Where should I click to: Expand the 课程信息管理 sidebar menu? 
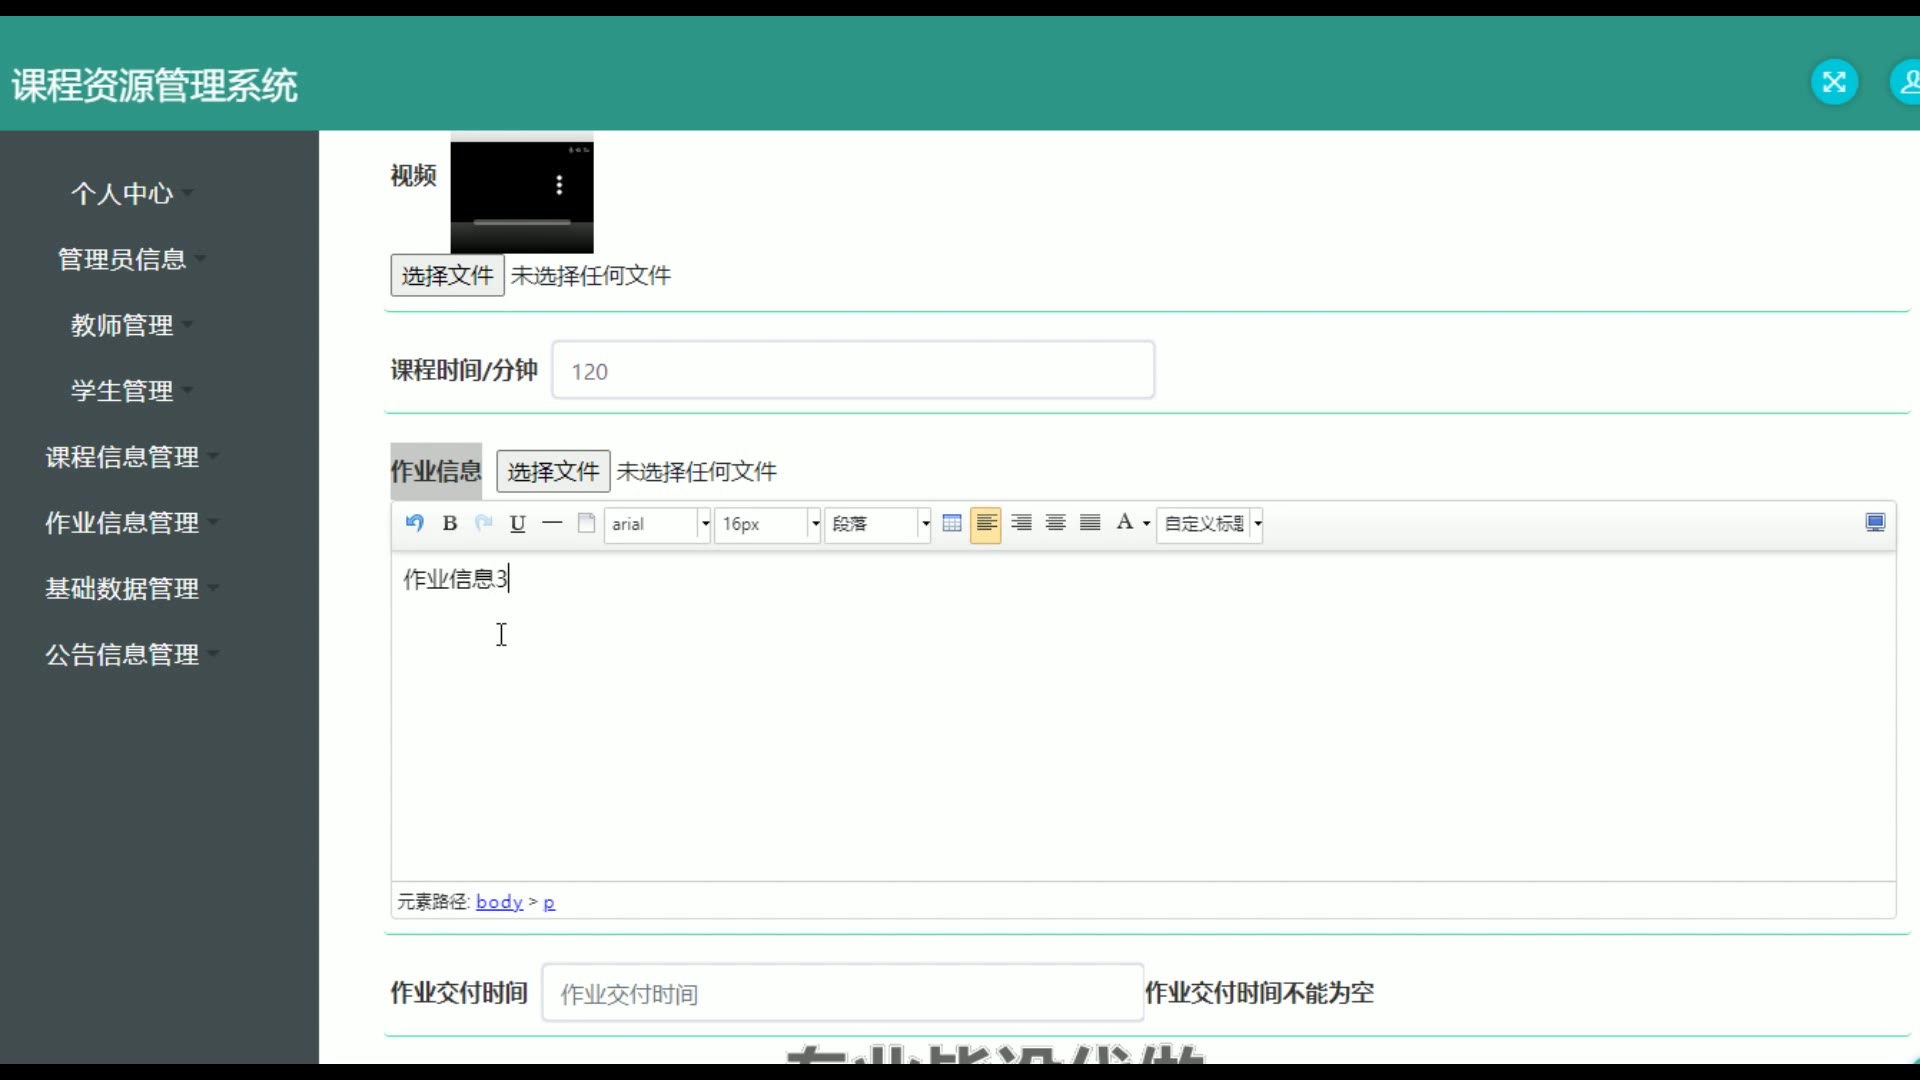point(122,457)
